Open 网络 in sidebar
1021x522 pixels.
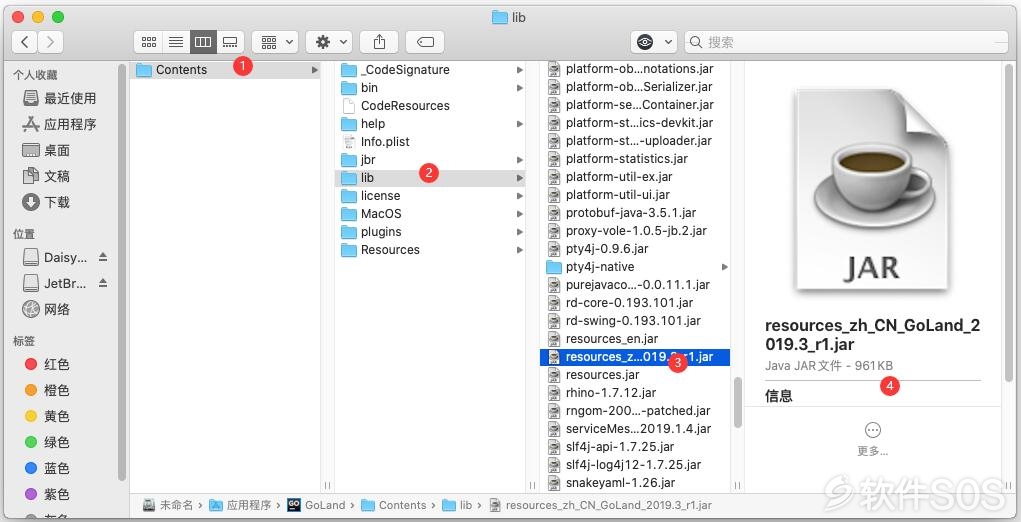click(x=47, y=310)
